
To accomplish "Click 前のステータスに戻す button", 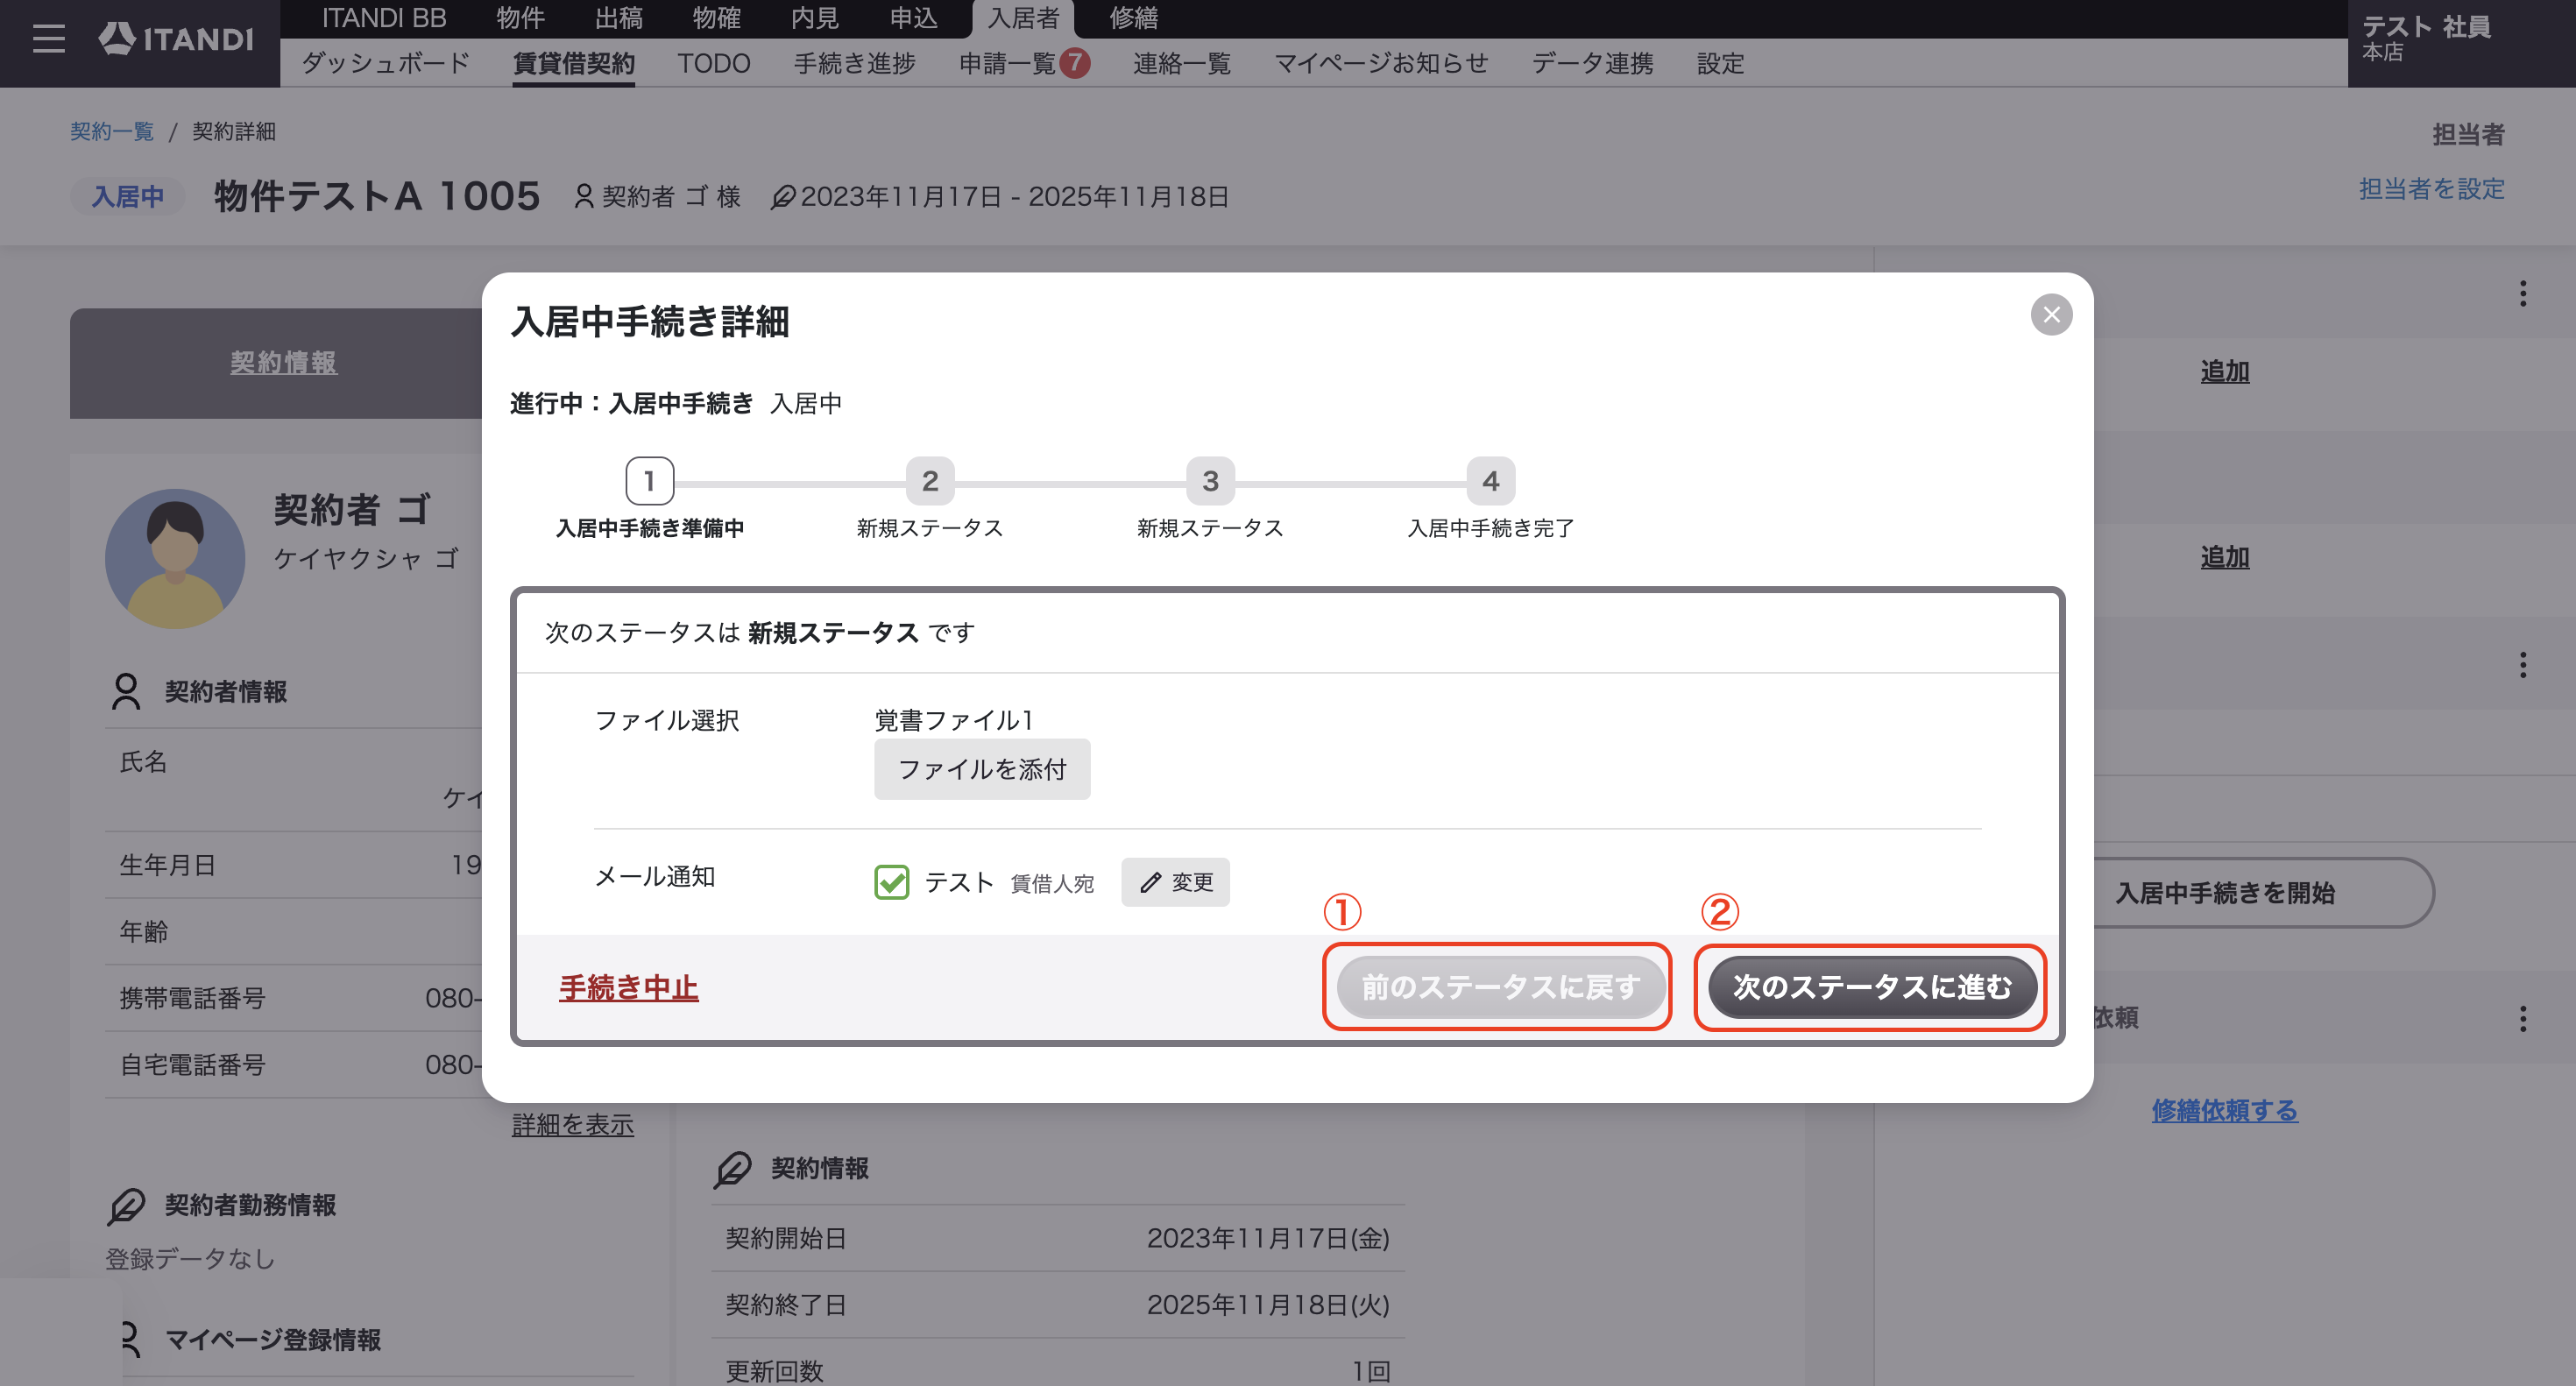I will (x=1500, y=987).
